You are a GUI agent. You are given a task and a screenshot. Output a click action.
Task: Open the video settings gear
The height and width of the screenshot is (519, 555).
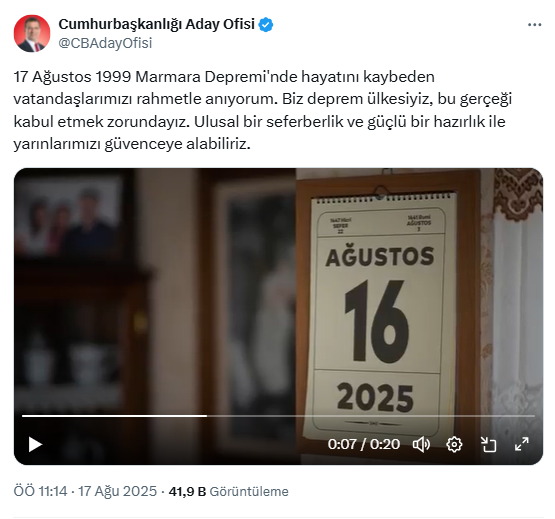click(454, 444)
